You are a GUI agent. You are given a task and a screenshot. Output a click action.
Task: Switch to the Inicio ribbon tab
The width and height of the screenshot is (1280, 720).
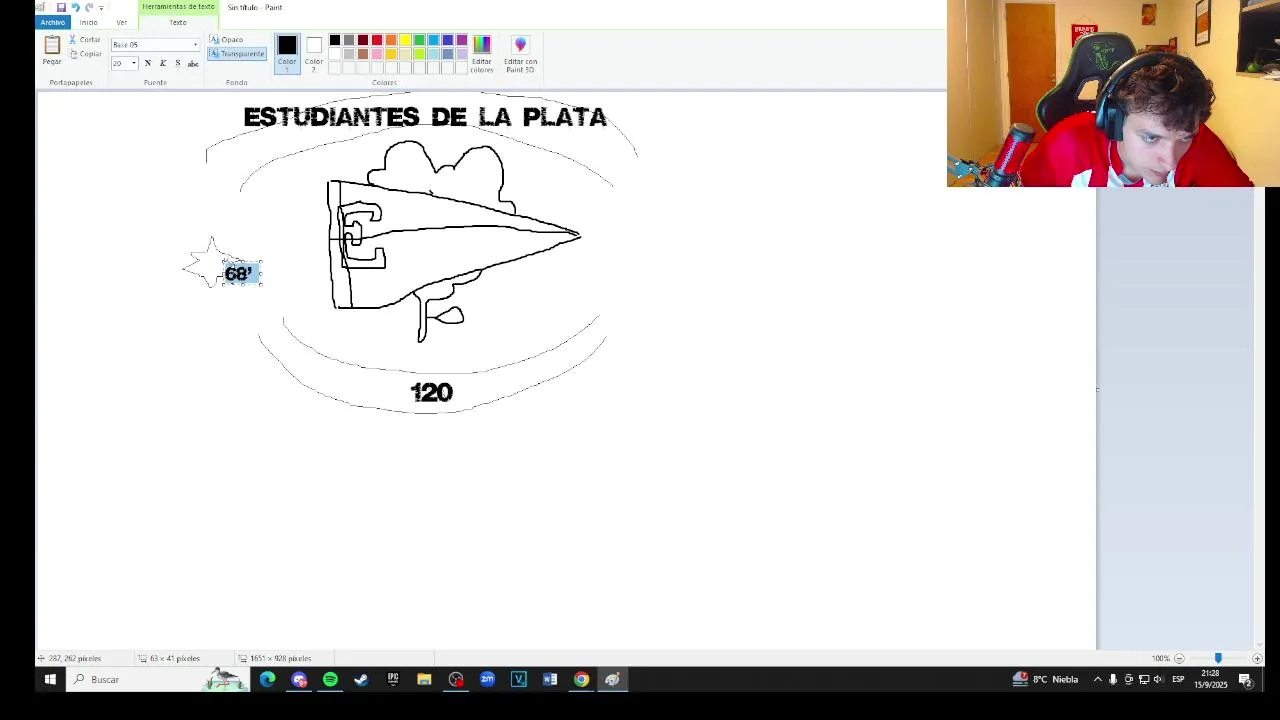[88, 22]
